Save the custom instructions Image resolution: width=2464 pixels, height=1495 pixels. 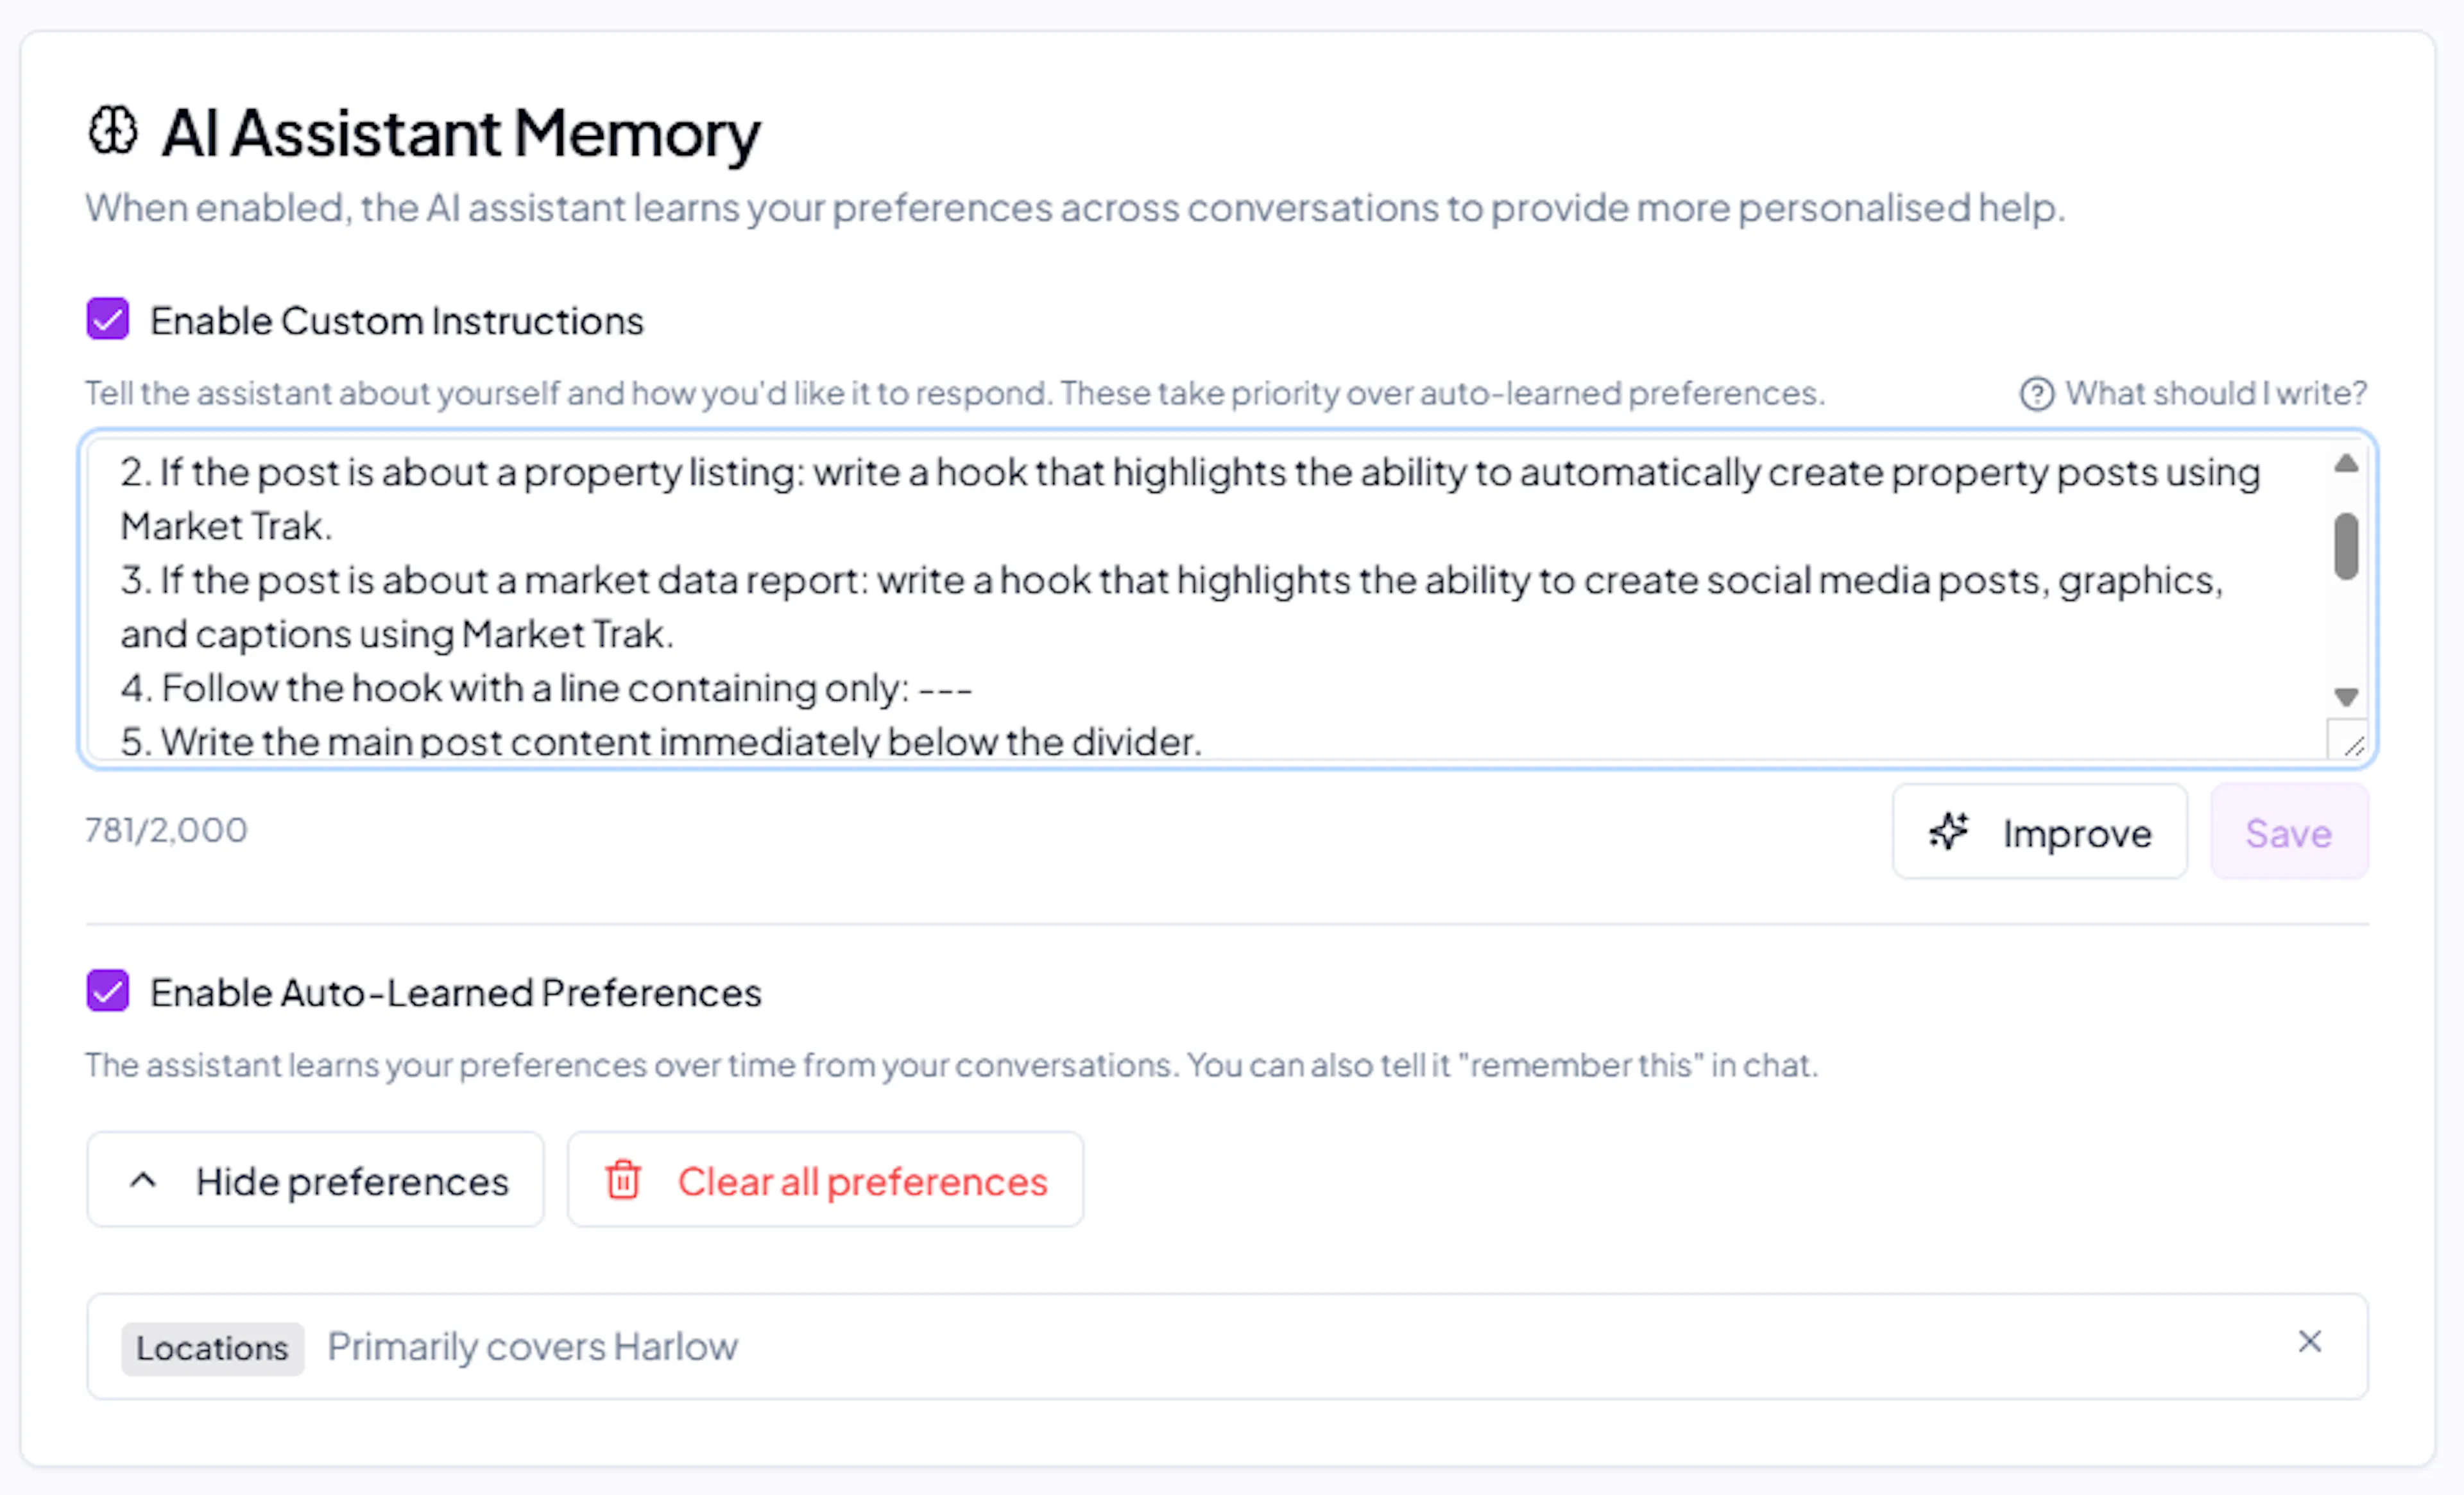pyautogui.click(x=2288, y=832)
